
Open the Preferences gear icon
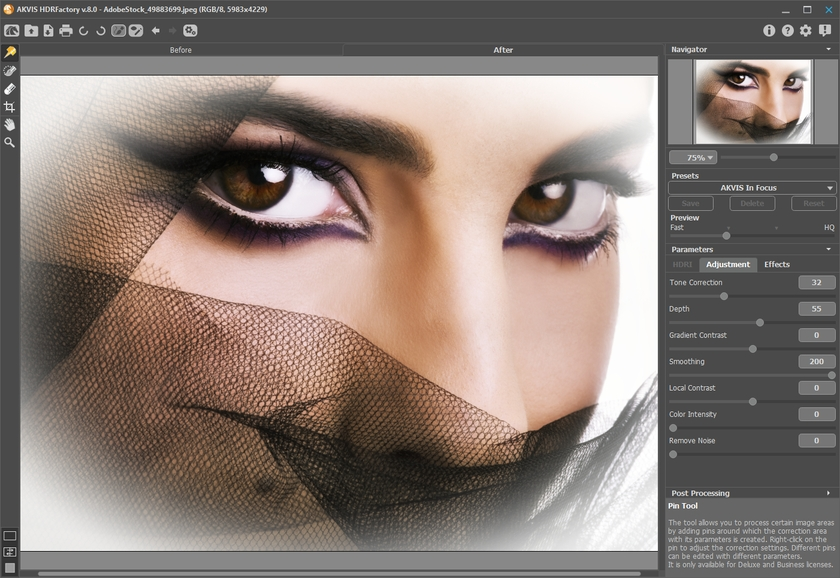806,31
